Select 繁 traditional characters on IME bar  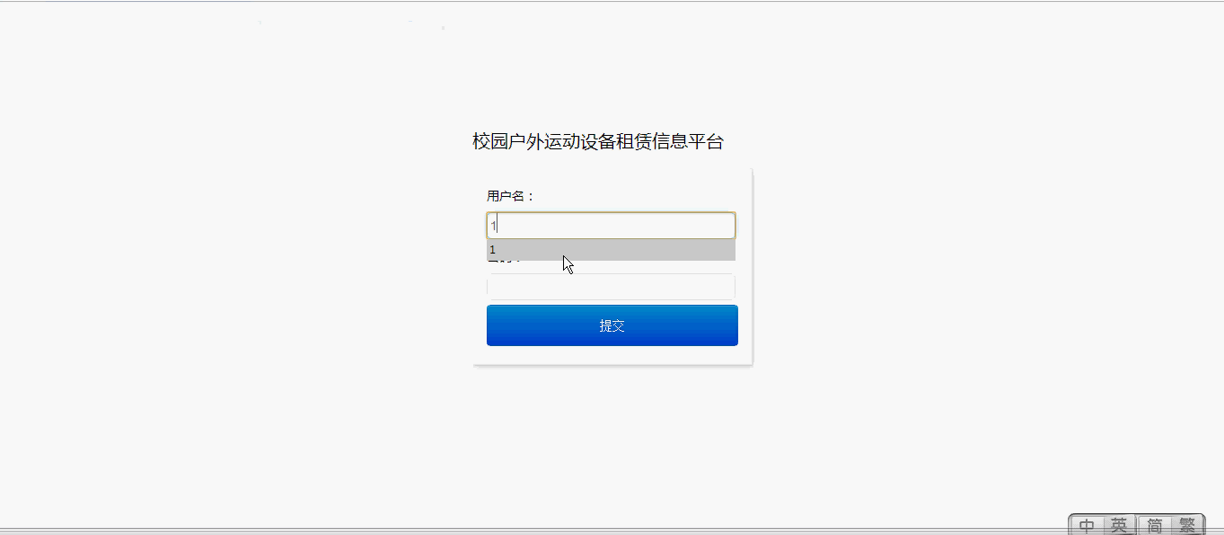1186,526
